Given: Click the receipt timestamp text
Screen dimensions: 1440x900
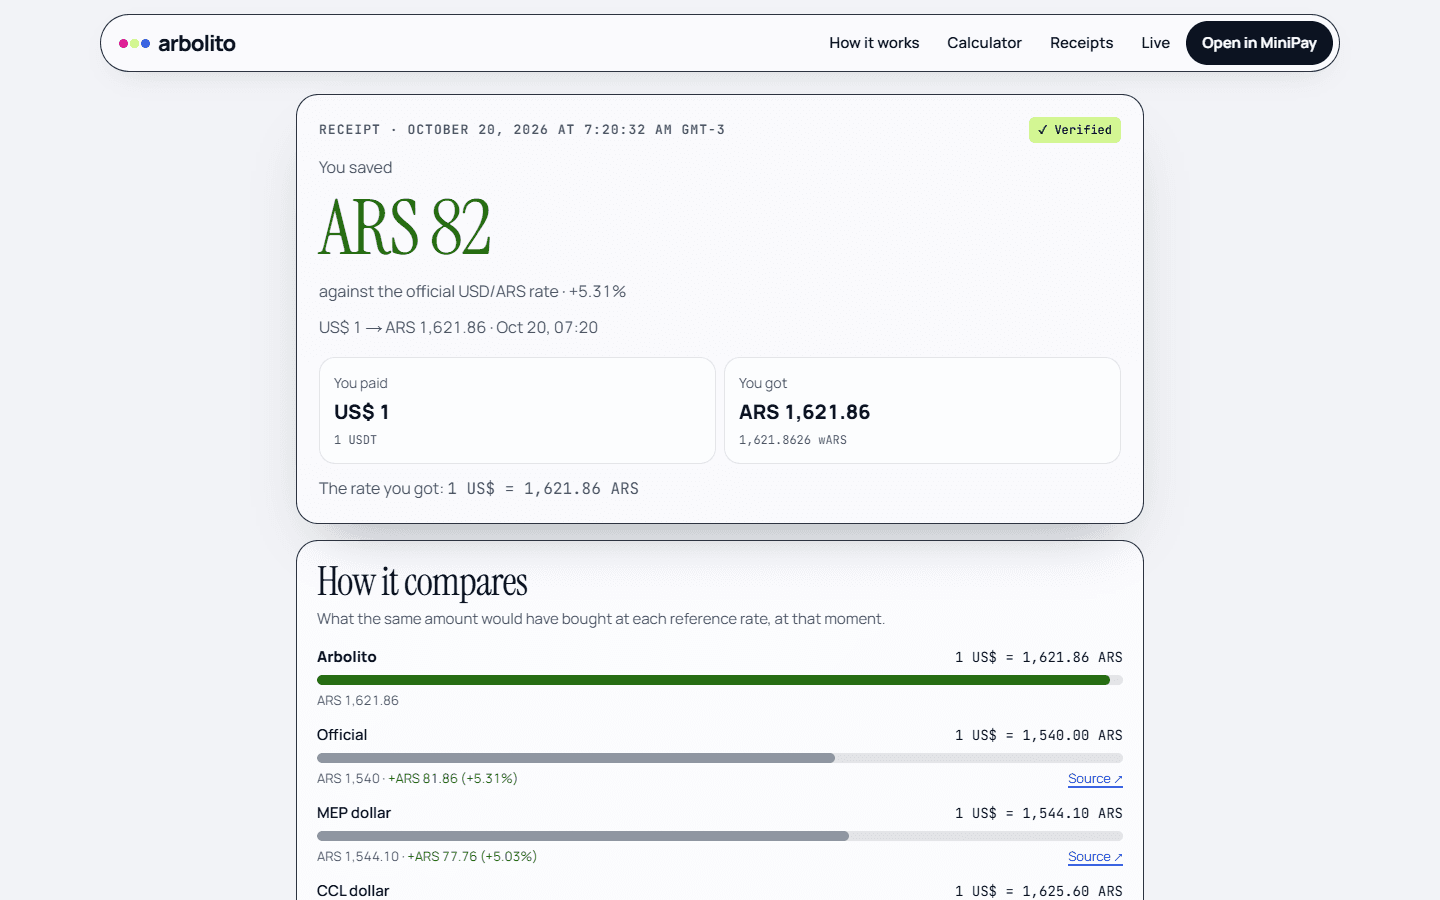Looking at the screenshot, I should pos(522,130).
